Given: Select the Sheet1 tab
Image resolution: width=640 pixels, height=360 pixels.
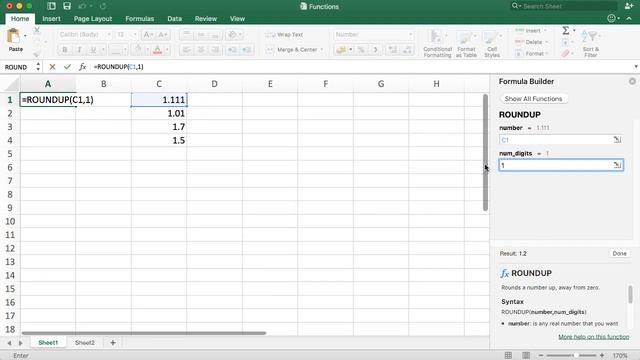Looking at the screenshot, I should pos(48,342).
